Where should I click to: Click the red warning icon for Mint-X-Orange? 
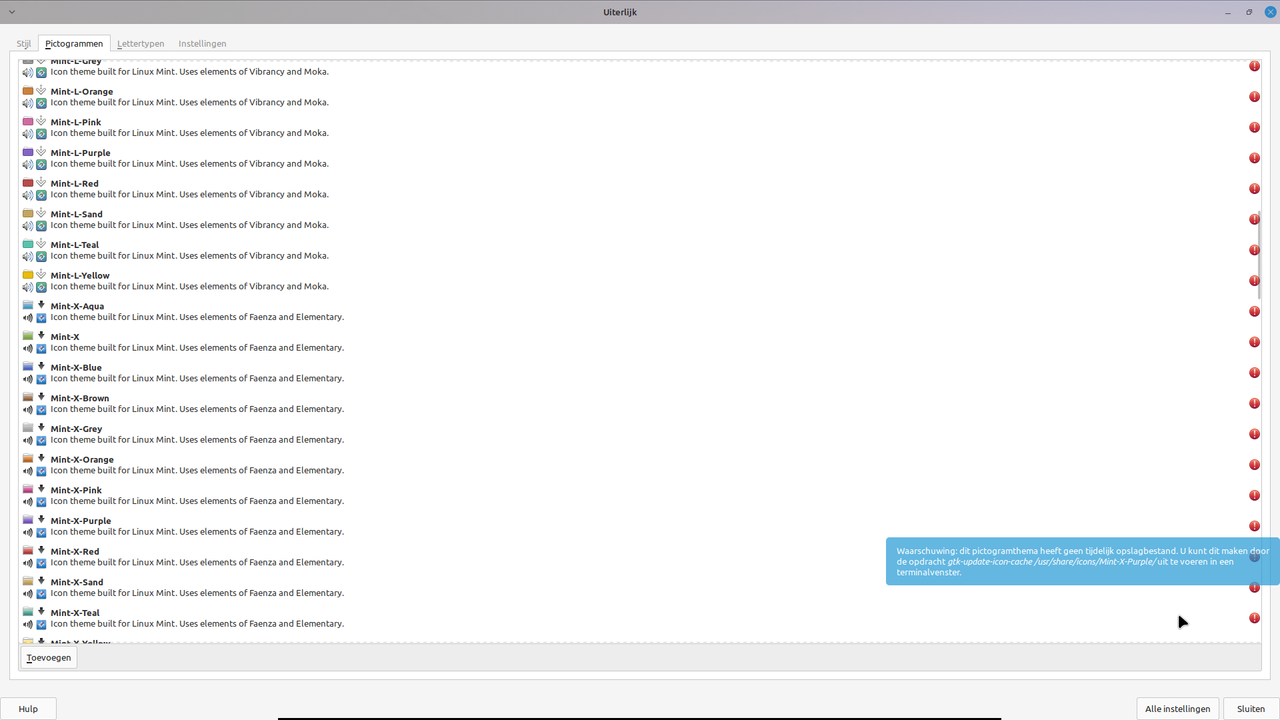click(1254, 464)
